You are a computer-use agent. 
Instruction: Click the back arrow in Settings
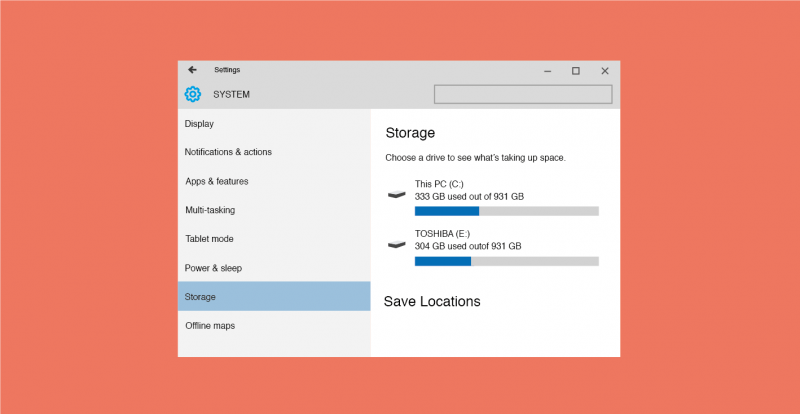(x=192, y=70)
